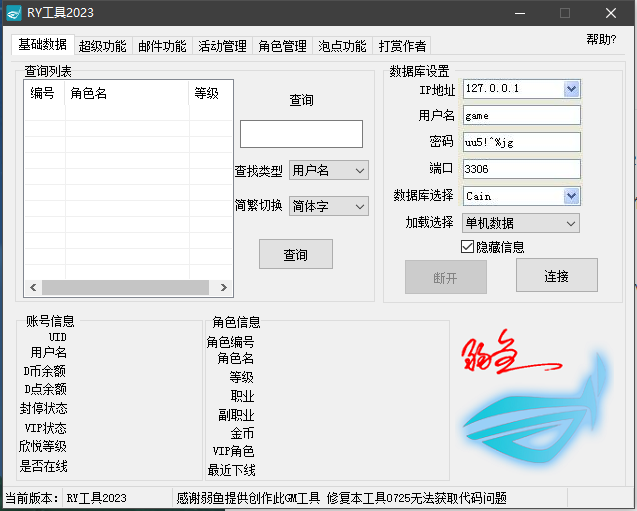Open the 角色管理 tab

283,46
